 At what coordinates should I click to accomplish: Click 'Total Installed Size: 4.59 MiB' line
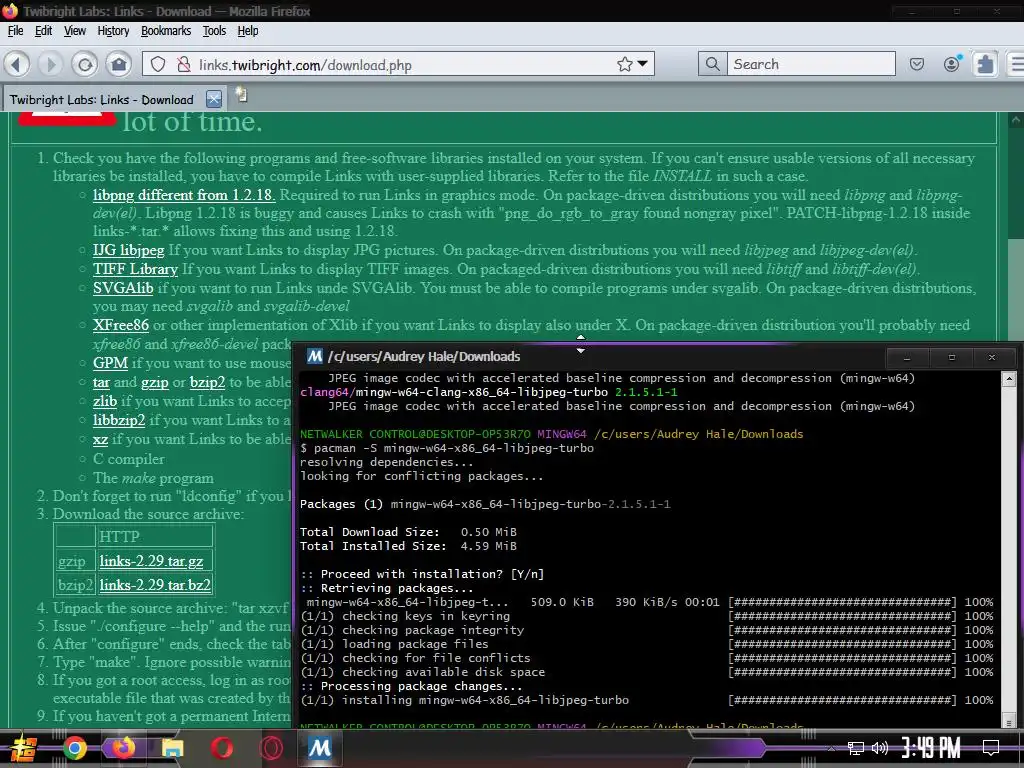click(408, 546)
